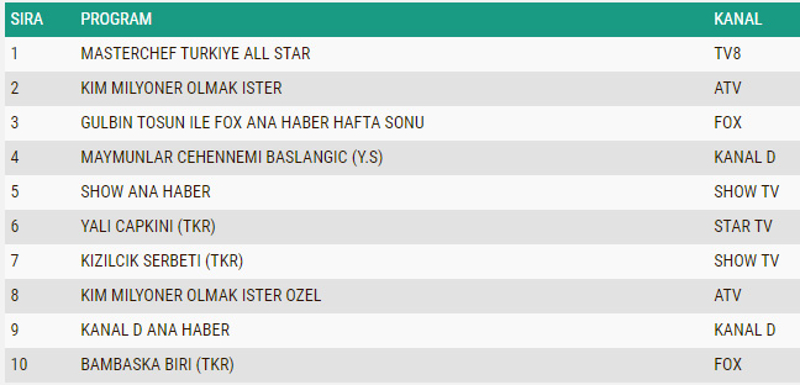This screenshot has height=385, width=800.
Task: Select SHOW ANA HABER program title
Action: tap(145, 192)
